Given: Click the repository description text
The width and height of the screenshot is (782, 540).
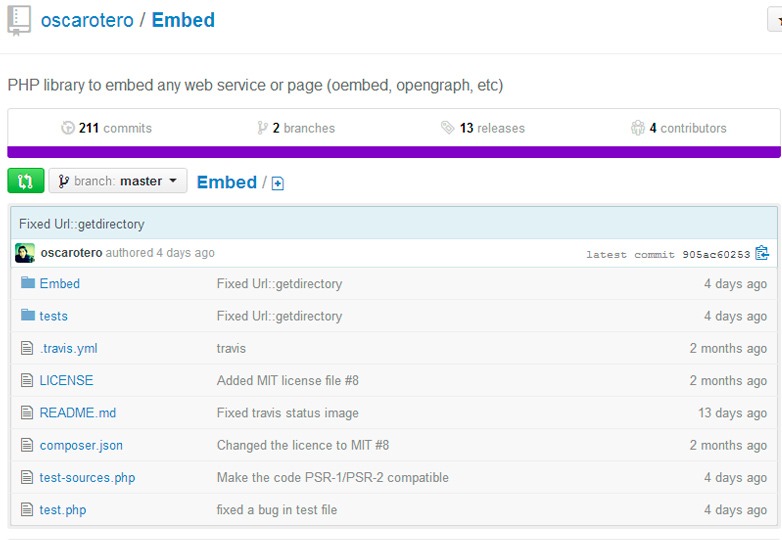Looking at the screenshot, I should point(255,85).
